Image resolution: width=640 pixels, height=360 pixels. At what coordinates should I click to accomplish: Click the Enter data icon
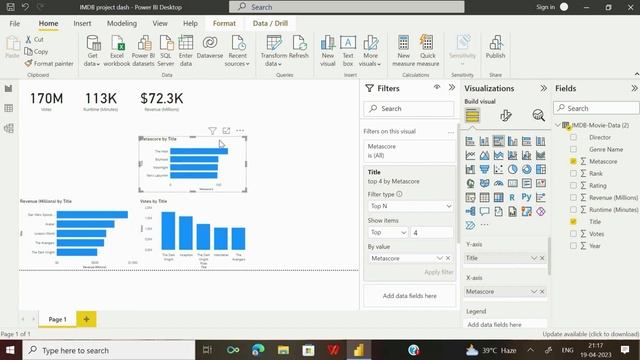click(x=186, y=43)
